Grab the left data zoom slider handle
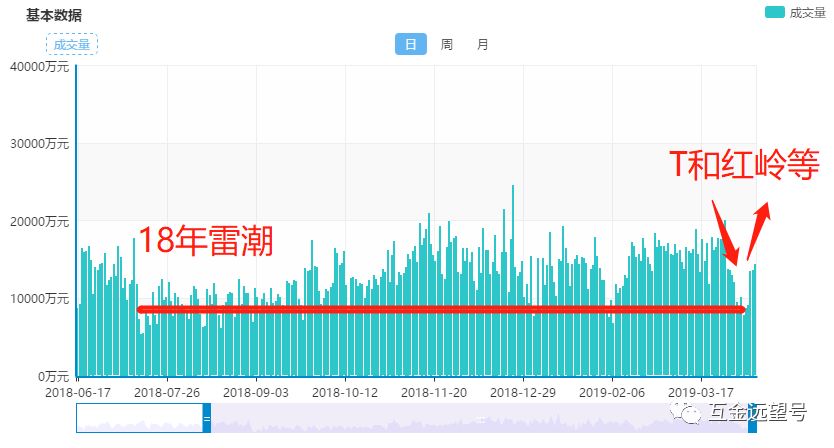Image resolution: width=834 pixels, height=448 pixels. pyautogui.click(x=207, y=418)
